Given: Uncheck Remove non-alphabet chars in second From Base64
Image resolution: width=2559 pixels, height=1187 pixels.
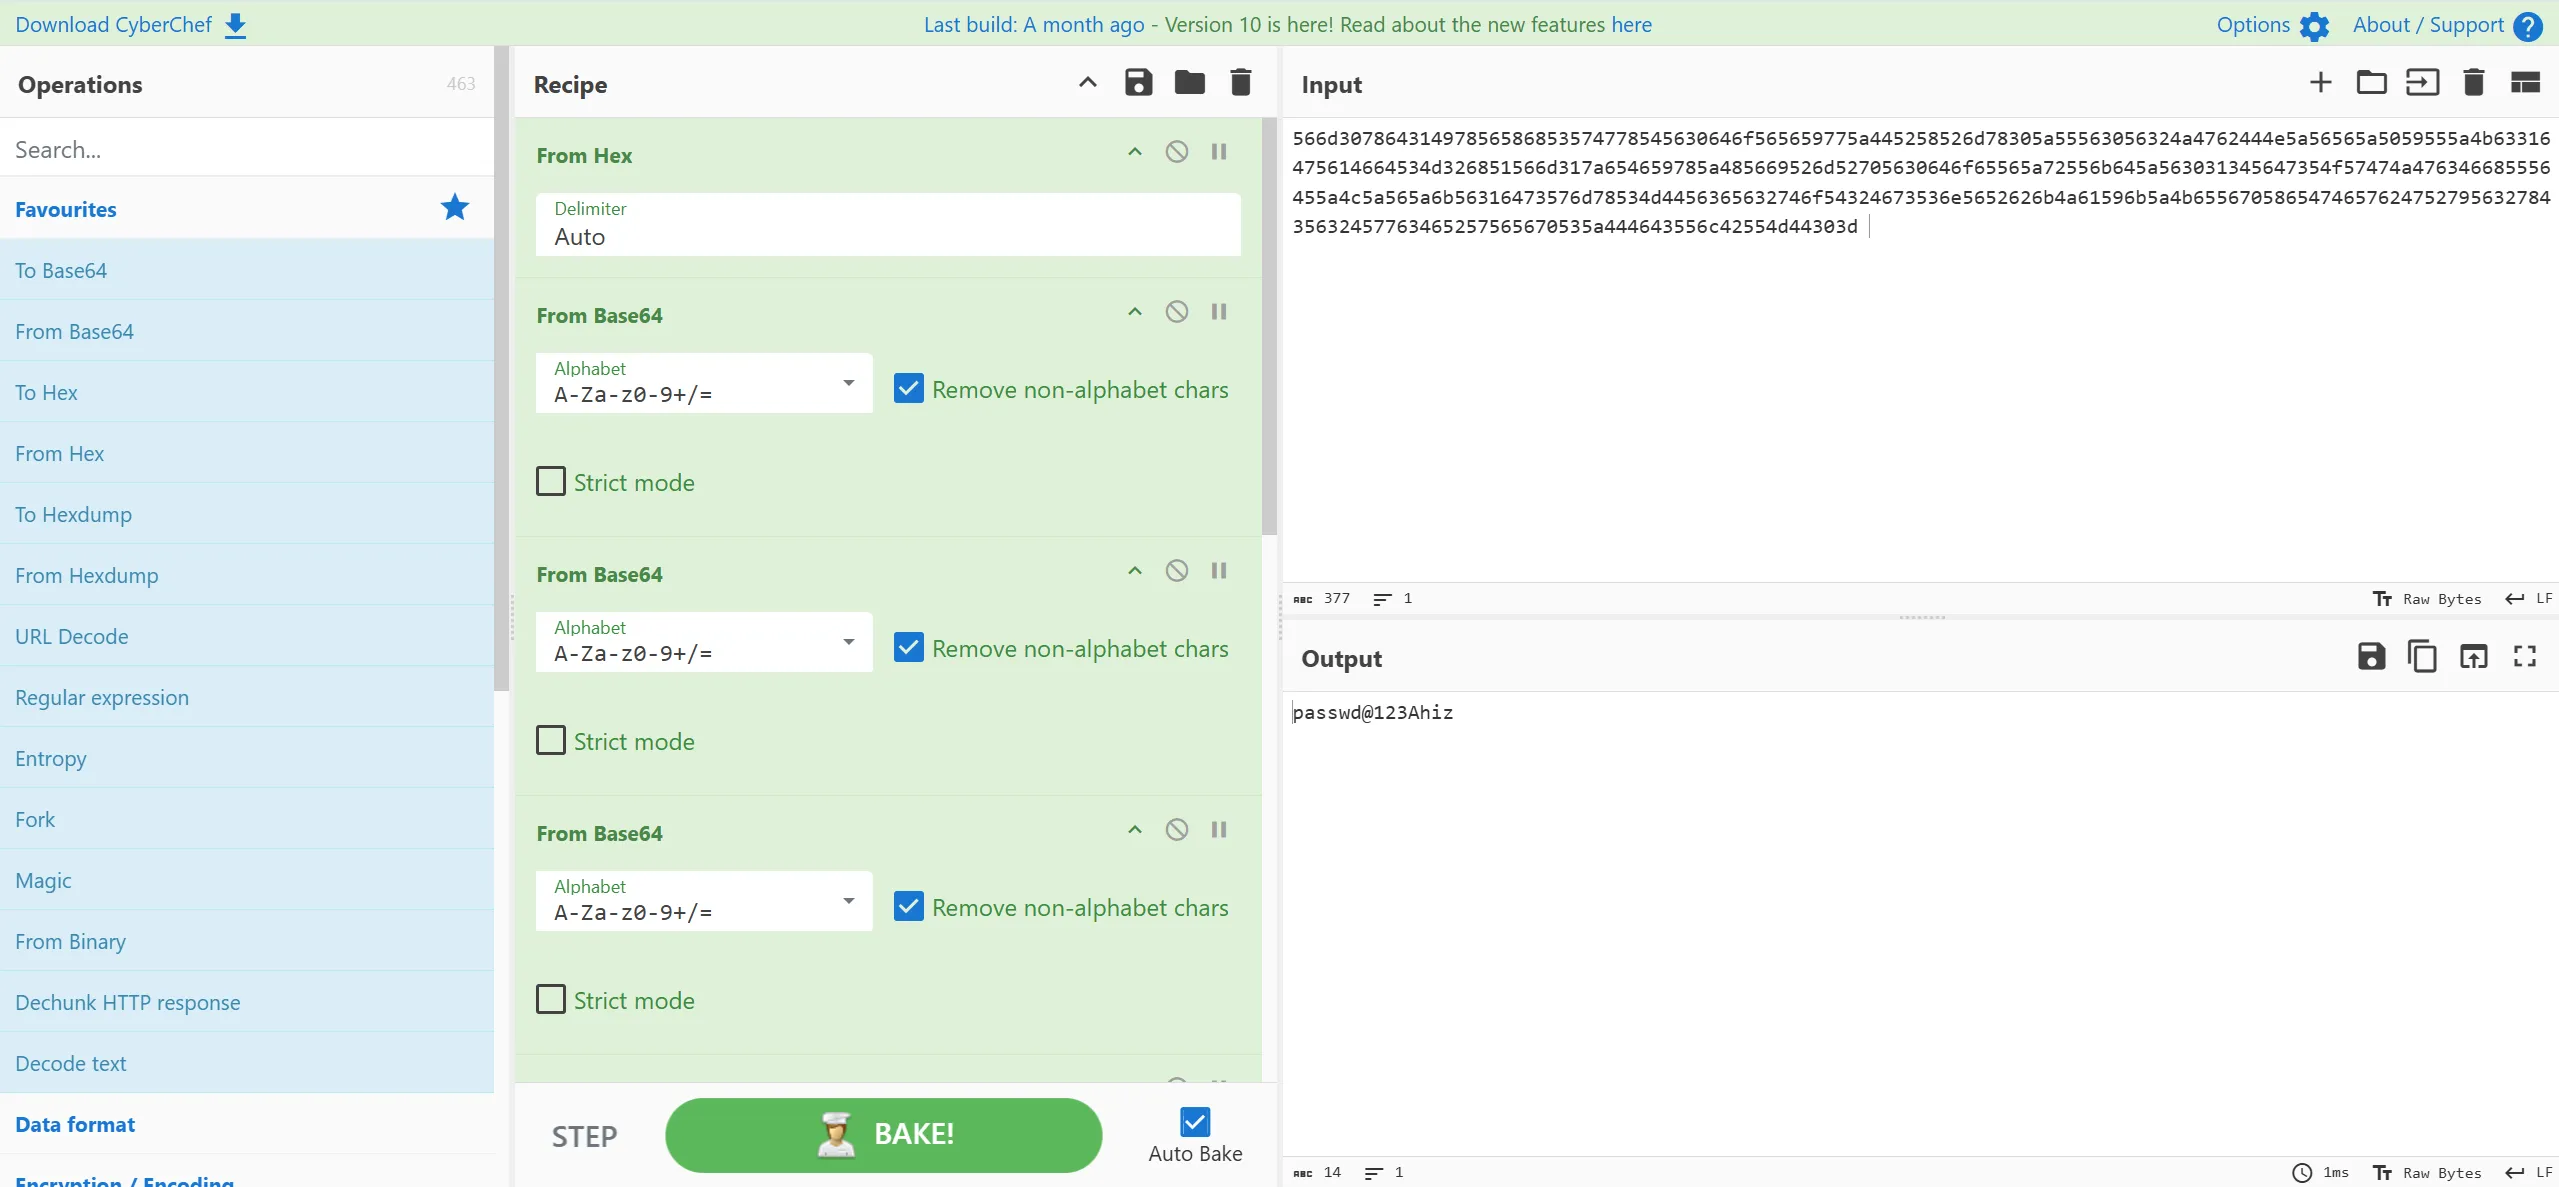Looking at the screenshot, I should point(908,648).
